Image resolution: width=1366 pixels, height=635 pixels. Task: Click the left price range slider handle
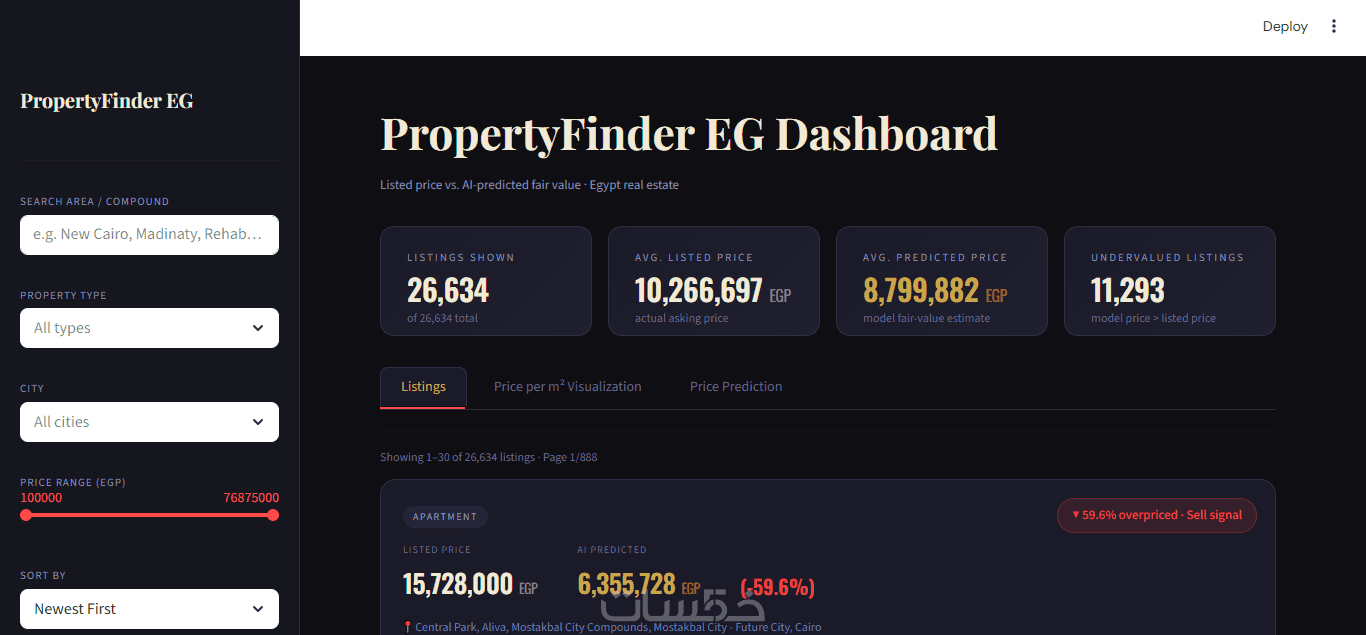click(x=26, y=515)
